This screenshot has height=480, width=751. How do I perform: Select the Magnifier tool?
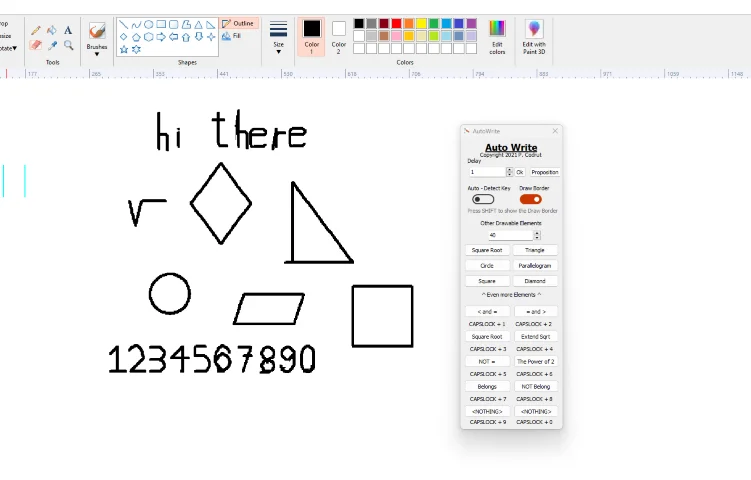pyautogui.click(x=68, y=45)
